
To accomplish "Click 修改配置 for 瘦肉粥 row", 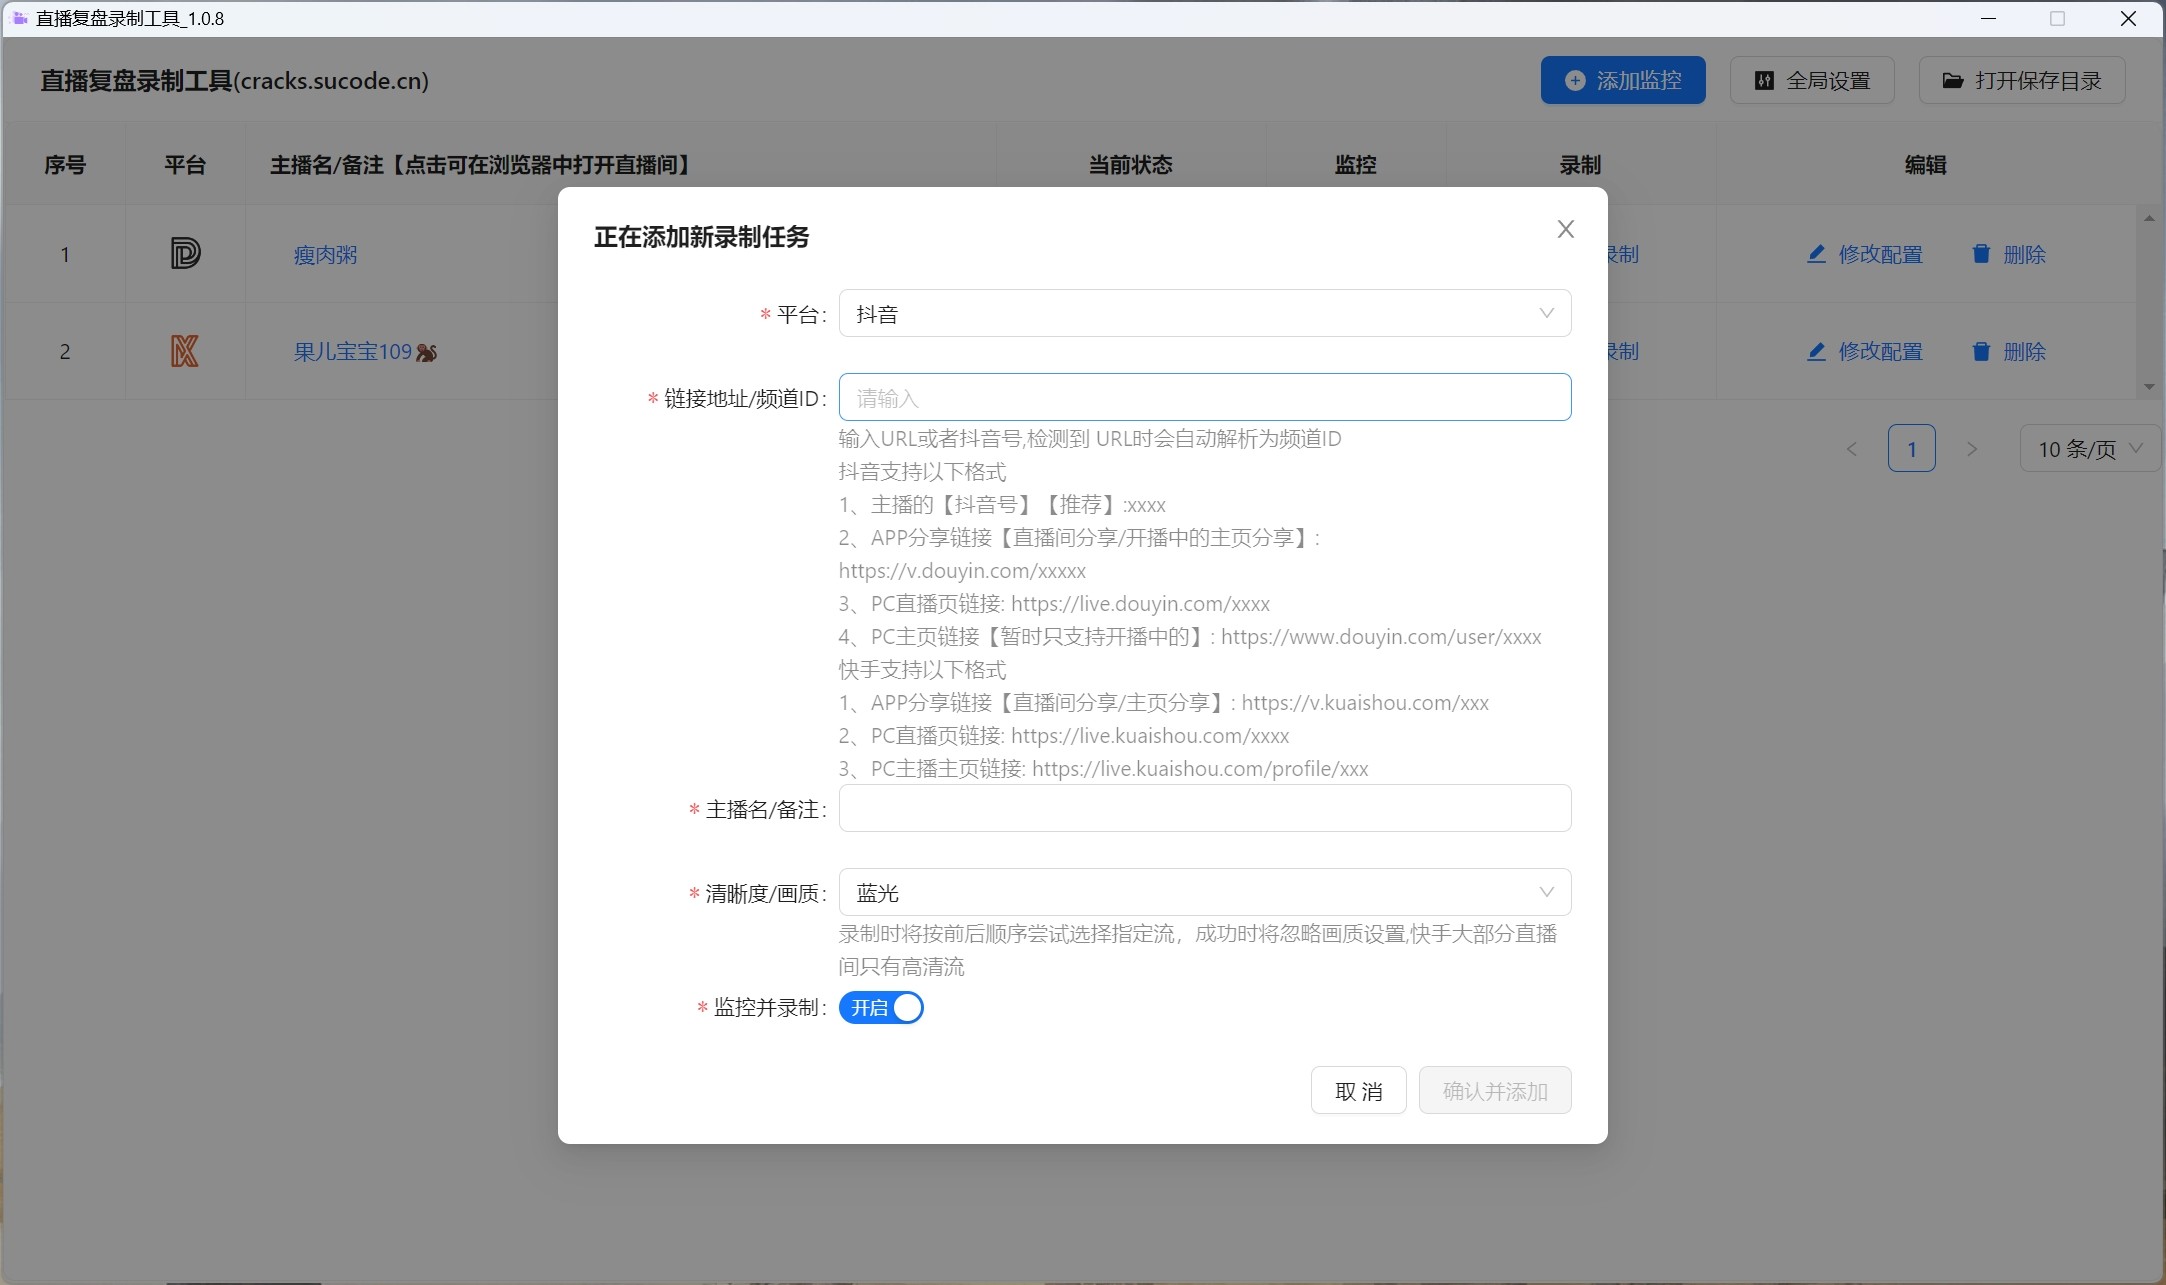I will tap(1865, 255).
